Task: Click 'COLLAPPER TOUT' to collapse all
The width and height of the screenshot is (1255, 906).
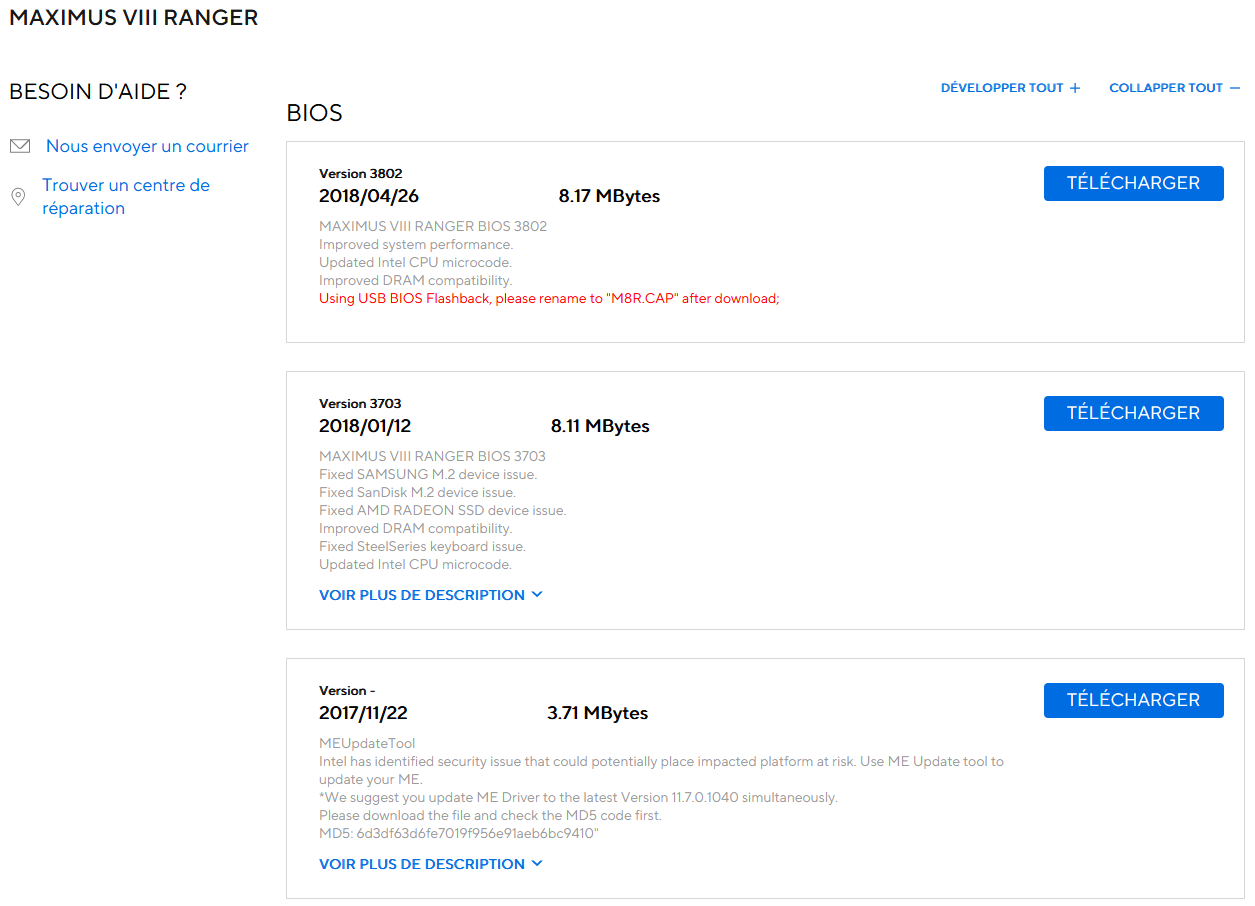Action: click(1174, 88)
